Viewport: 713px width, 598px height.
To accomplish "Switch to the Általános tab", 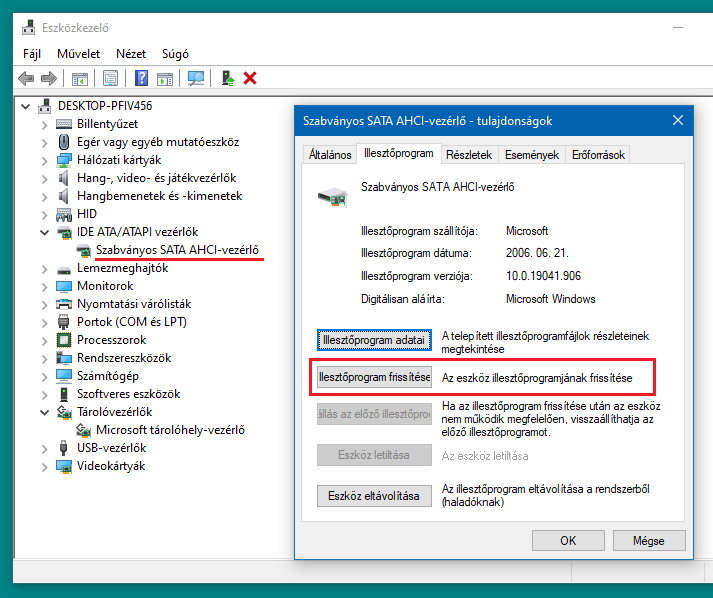I will coord(330,155).
